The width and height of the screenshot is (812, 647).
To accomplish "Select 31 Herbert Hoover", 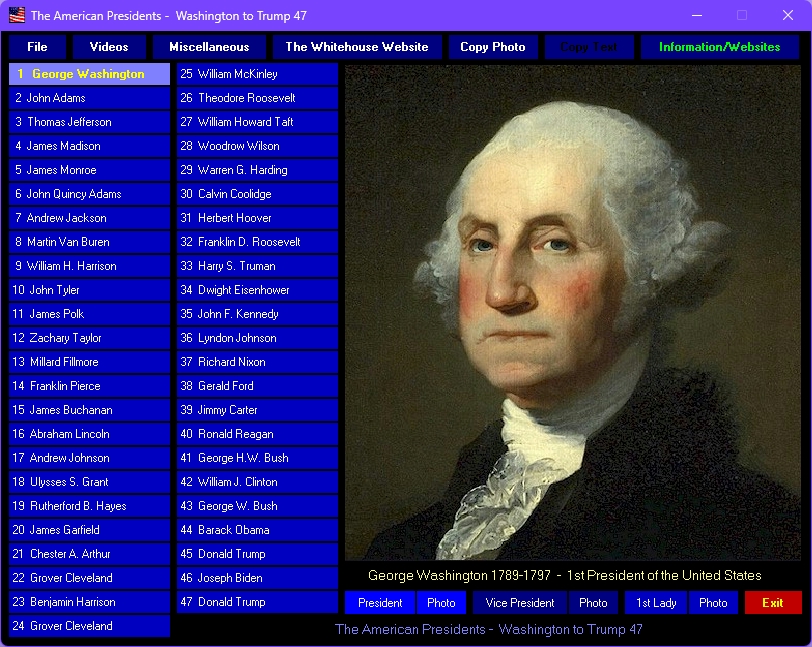I will [257, 218].
